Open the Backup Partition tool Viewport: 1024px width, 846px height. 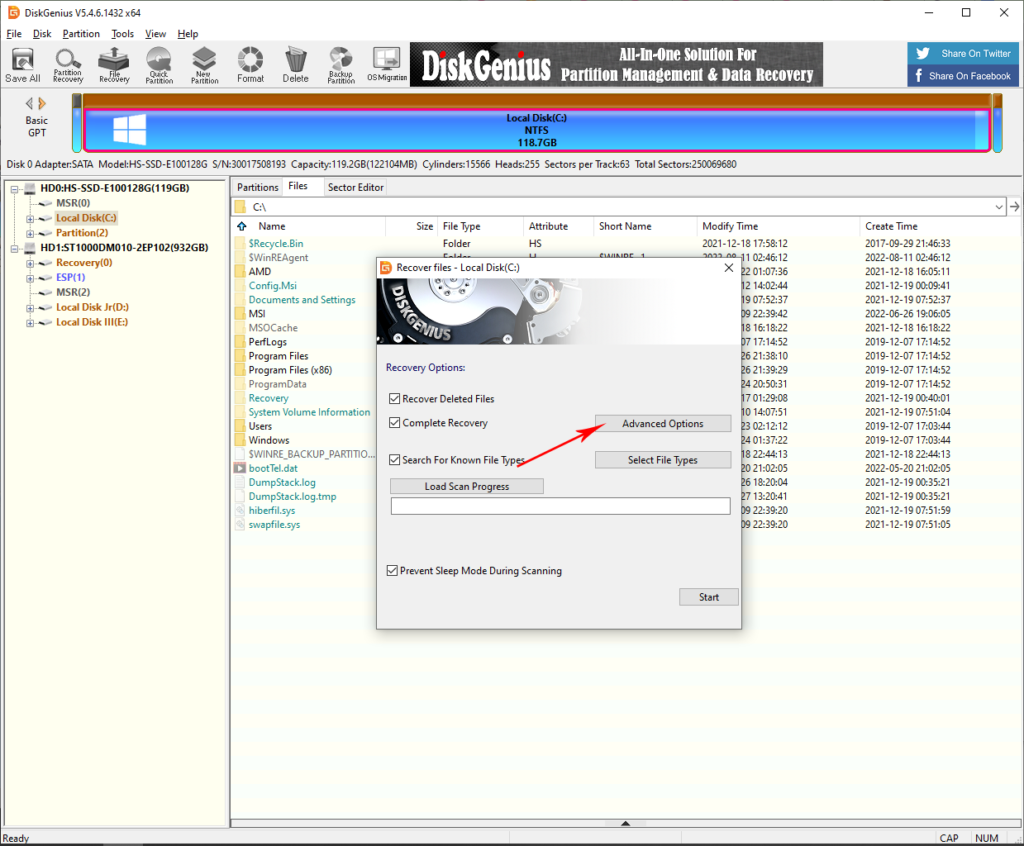(x=340, y=63)
